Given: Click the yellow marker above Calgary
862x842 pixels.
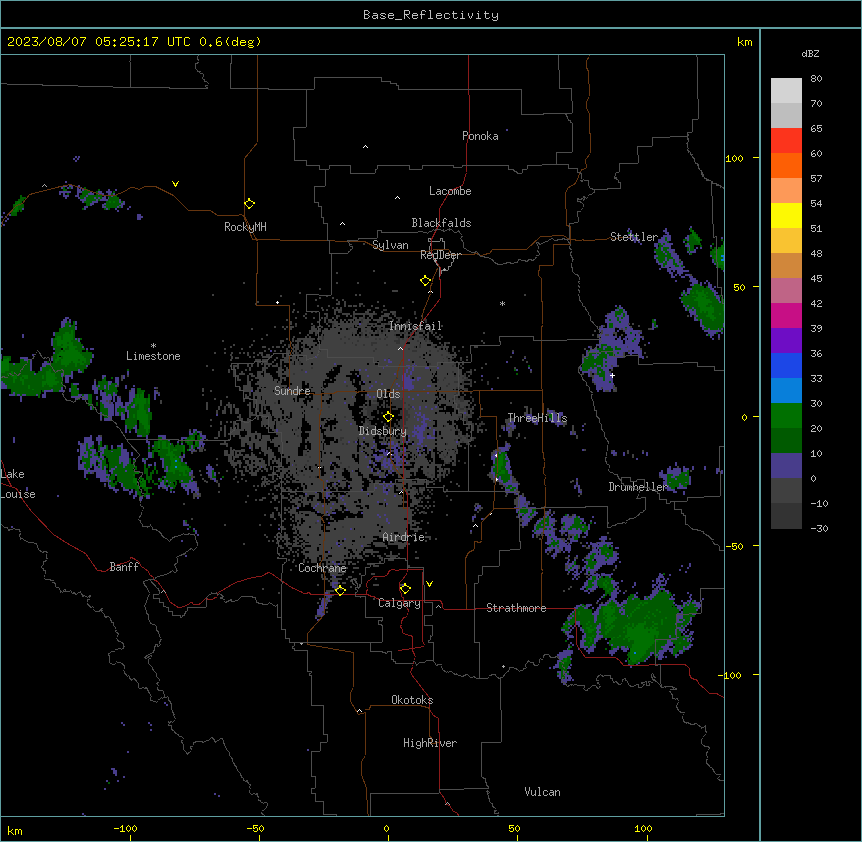Looking at the screenshot, I should coord(405,589).
